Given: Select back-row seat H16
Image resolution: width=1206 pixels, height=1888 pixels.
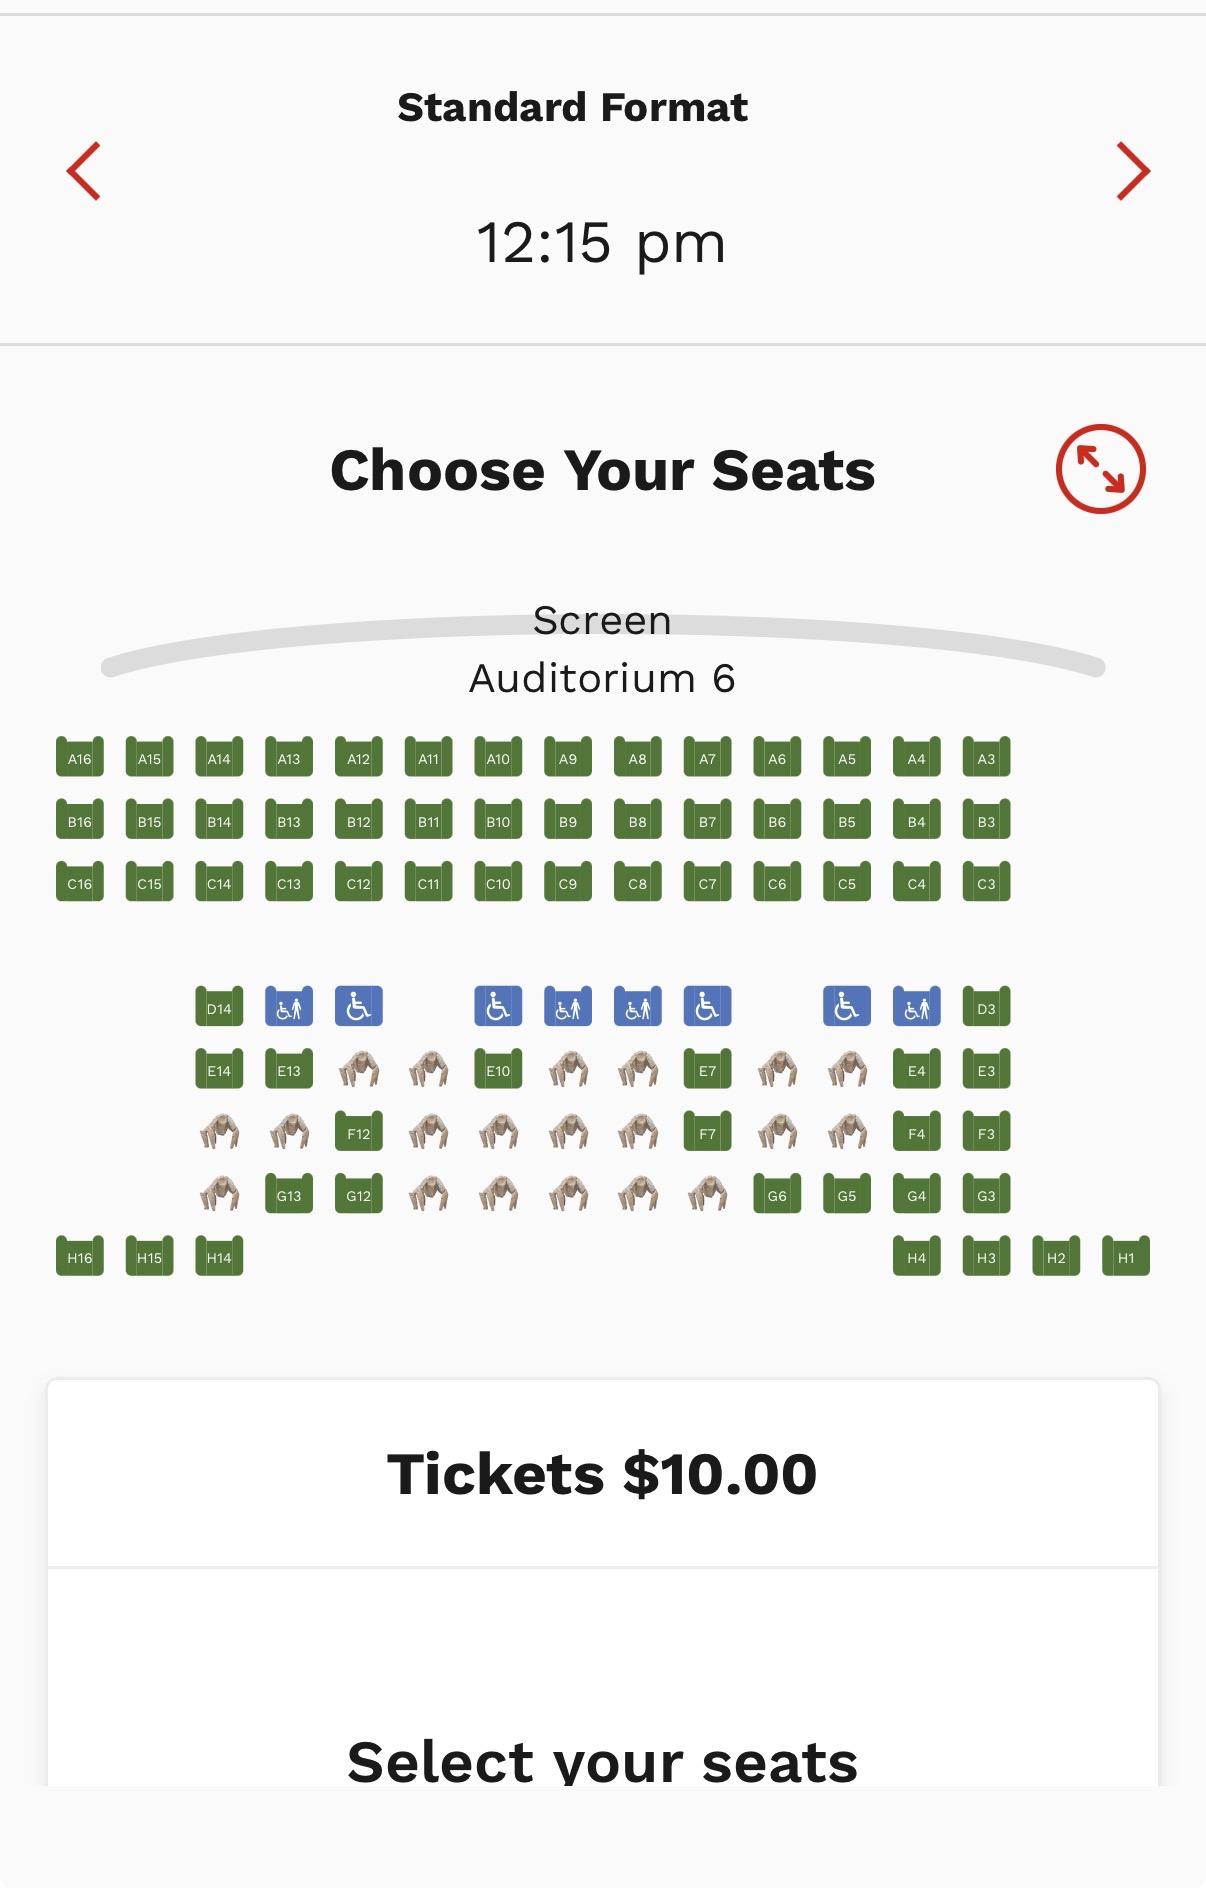Looking at the screenshot, I should (x=80, y=1256).
